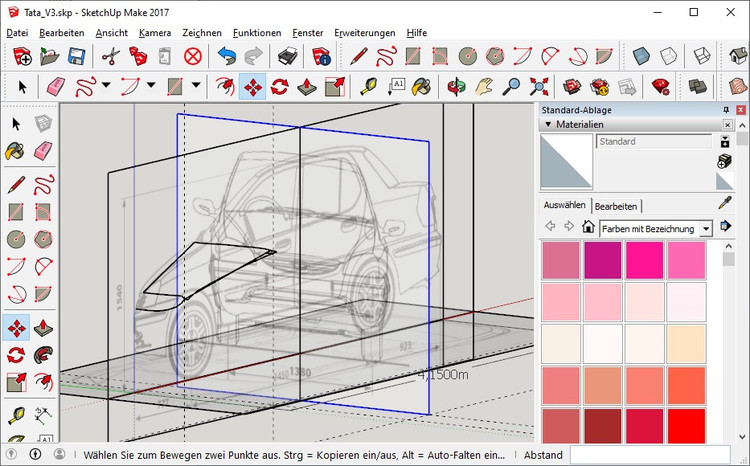Image resolution: width=750 pixels, height=466 pixels.
Task: Open a file with the folder icon
Action: point(49,56)
